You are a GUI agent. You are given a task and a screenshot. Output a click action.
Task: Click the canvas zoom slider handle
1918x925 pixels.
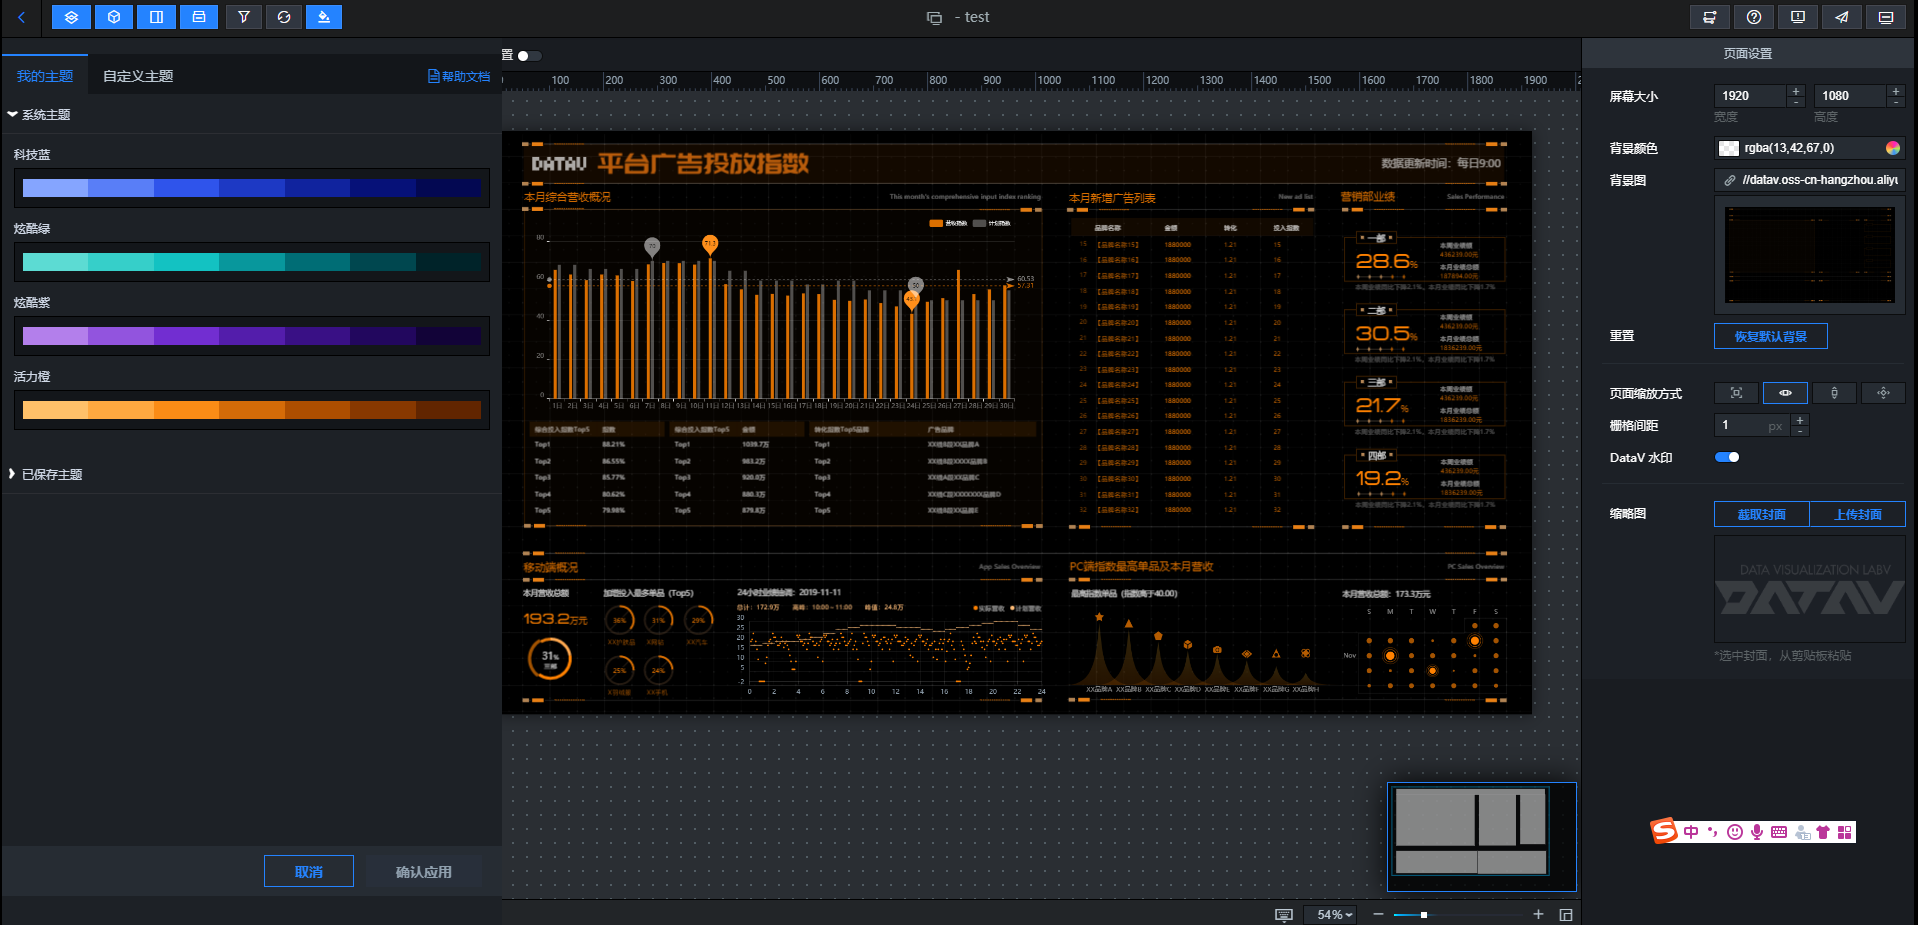coord(1424,915)
